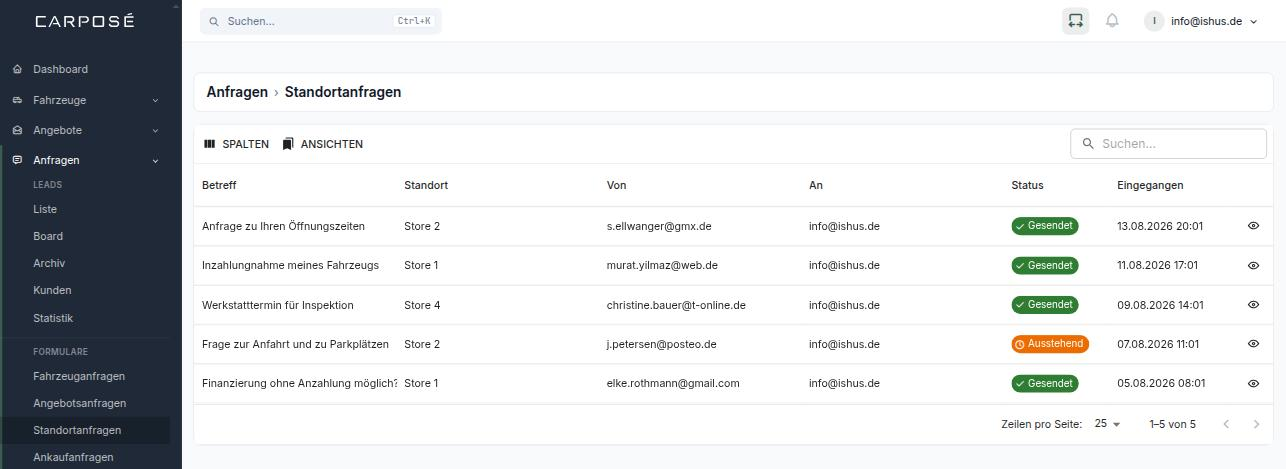
Task: Open Ankaufanfragen in the sidebar
Action: (73, 457)
